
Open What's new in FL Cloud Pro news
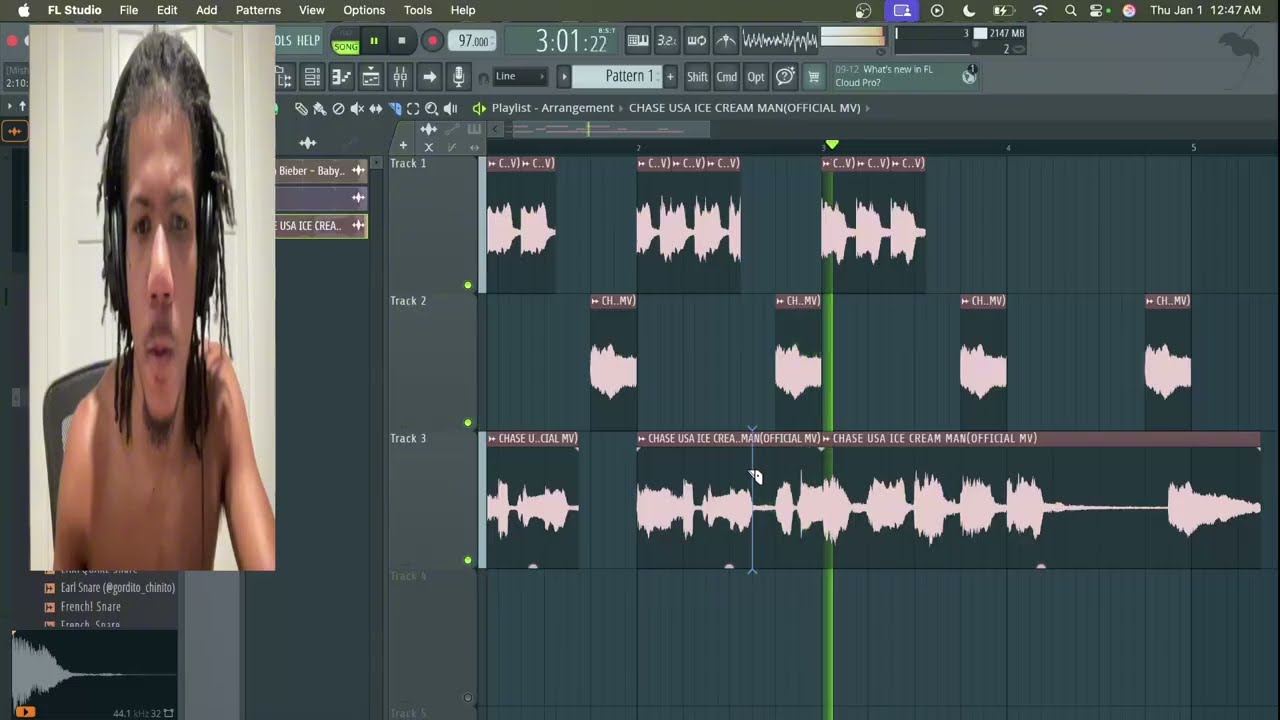point(893,76)
